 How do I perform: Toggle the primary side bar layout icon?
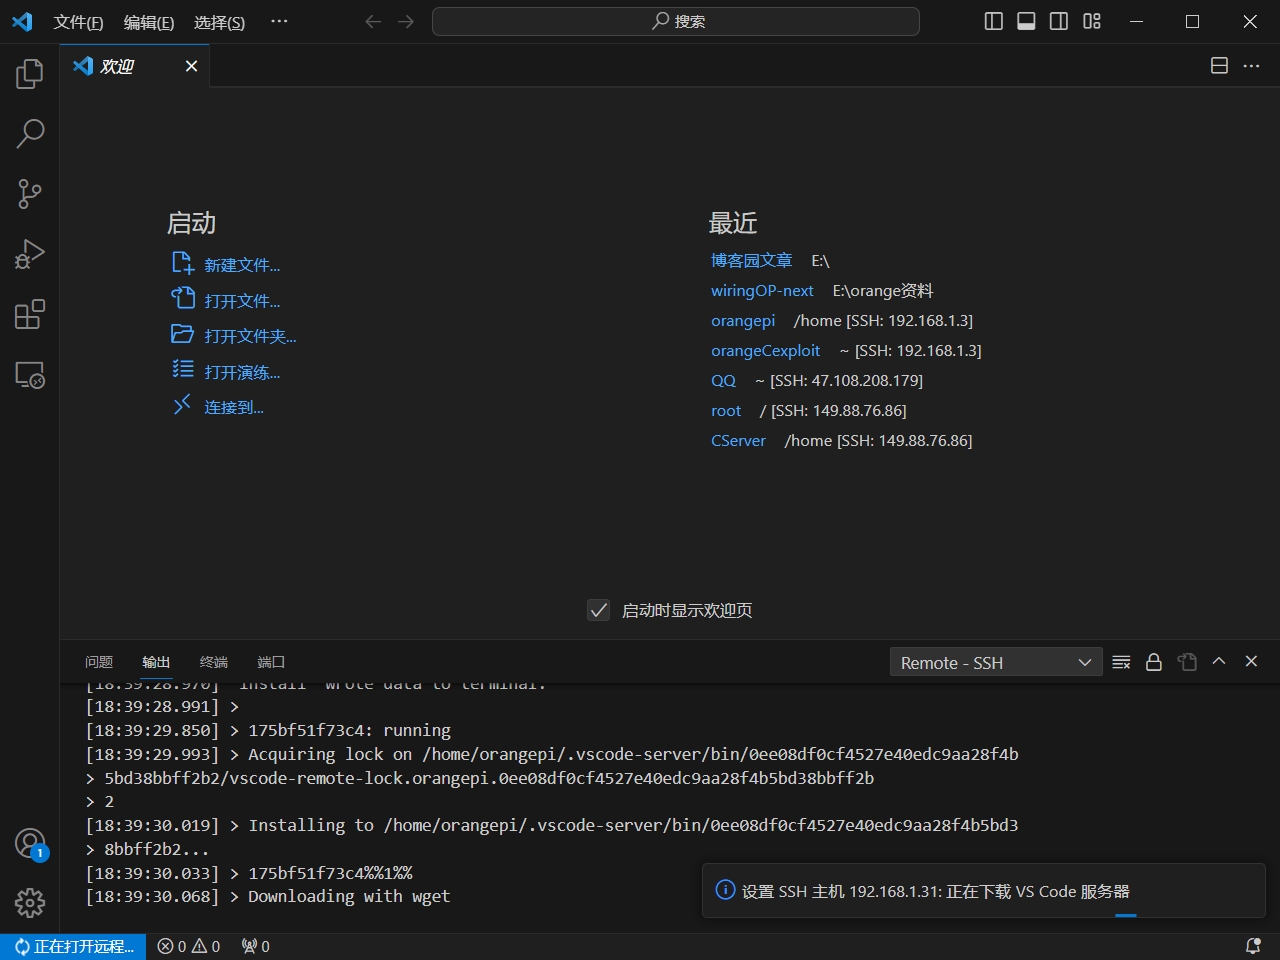click(993, 21)
